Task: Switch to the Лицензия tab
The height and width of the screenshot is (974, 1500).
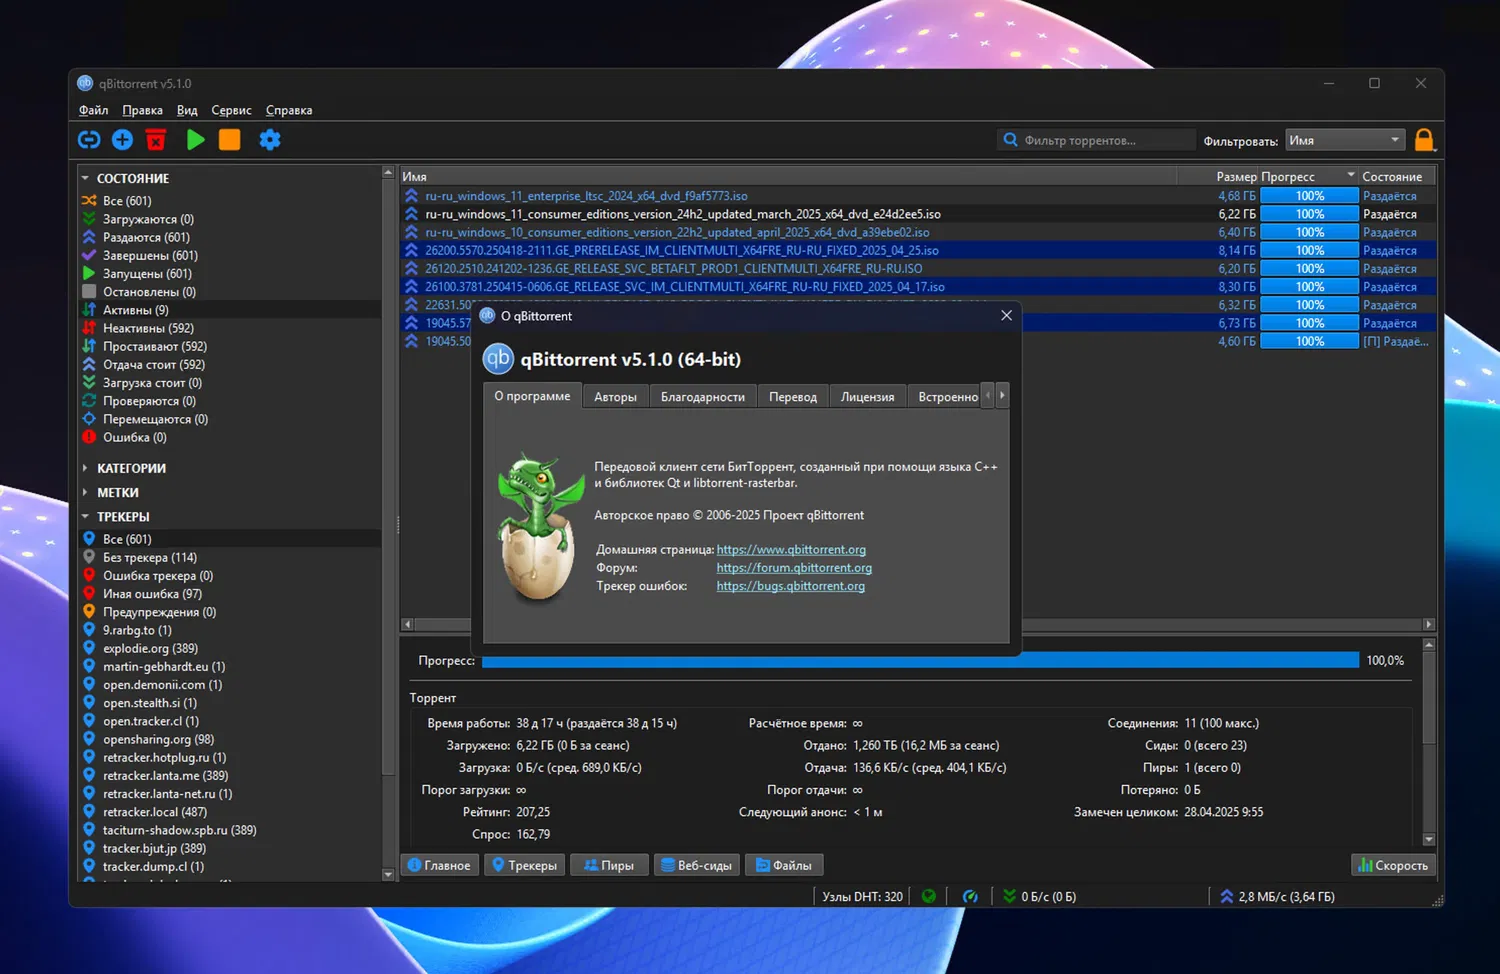Action: (x=868, y=397)
